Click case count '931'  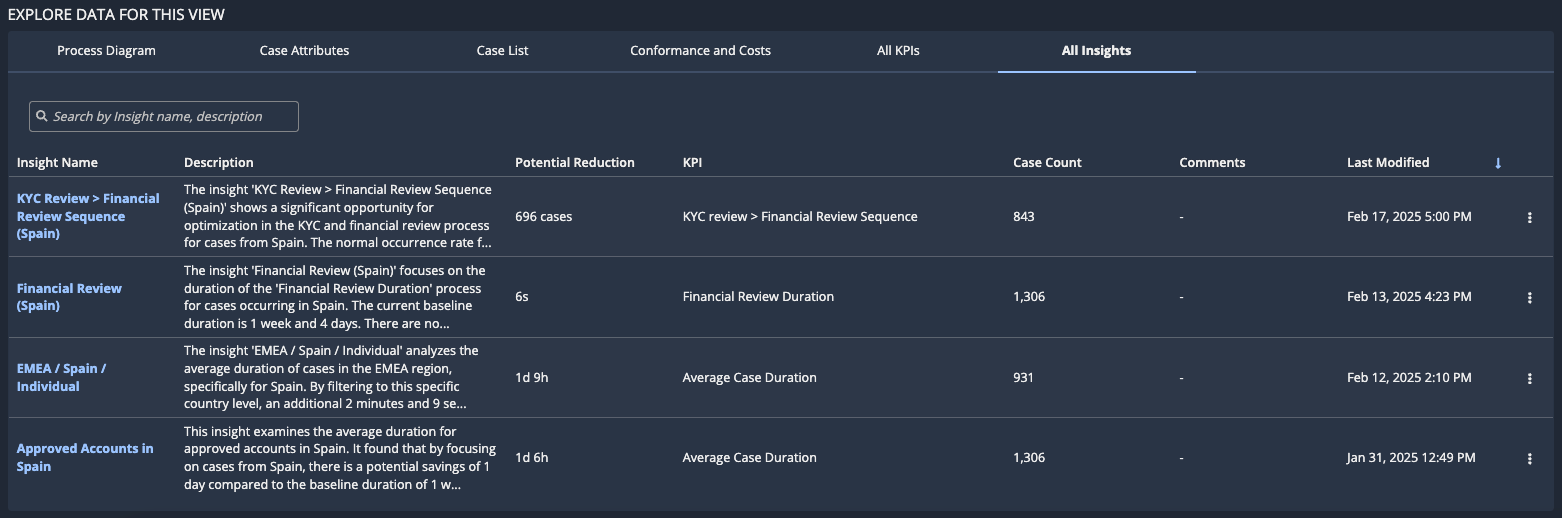[1023, 377]
